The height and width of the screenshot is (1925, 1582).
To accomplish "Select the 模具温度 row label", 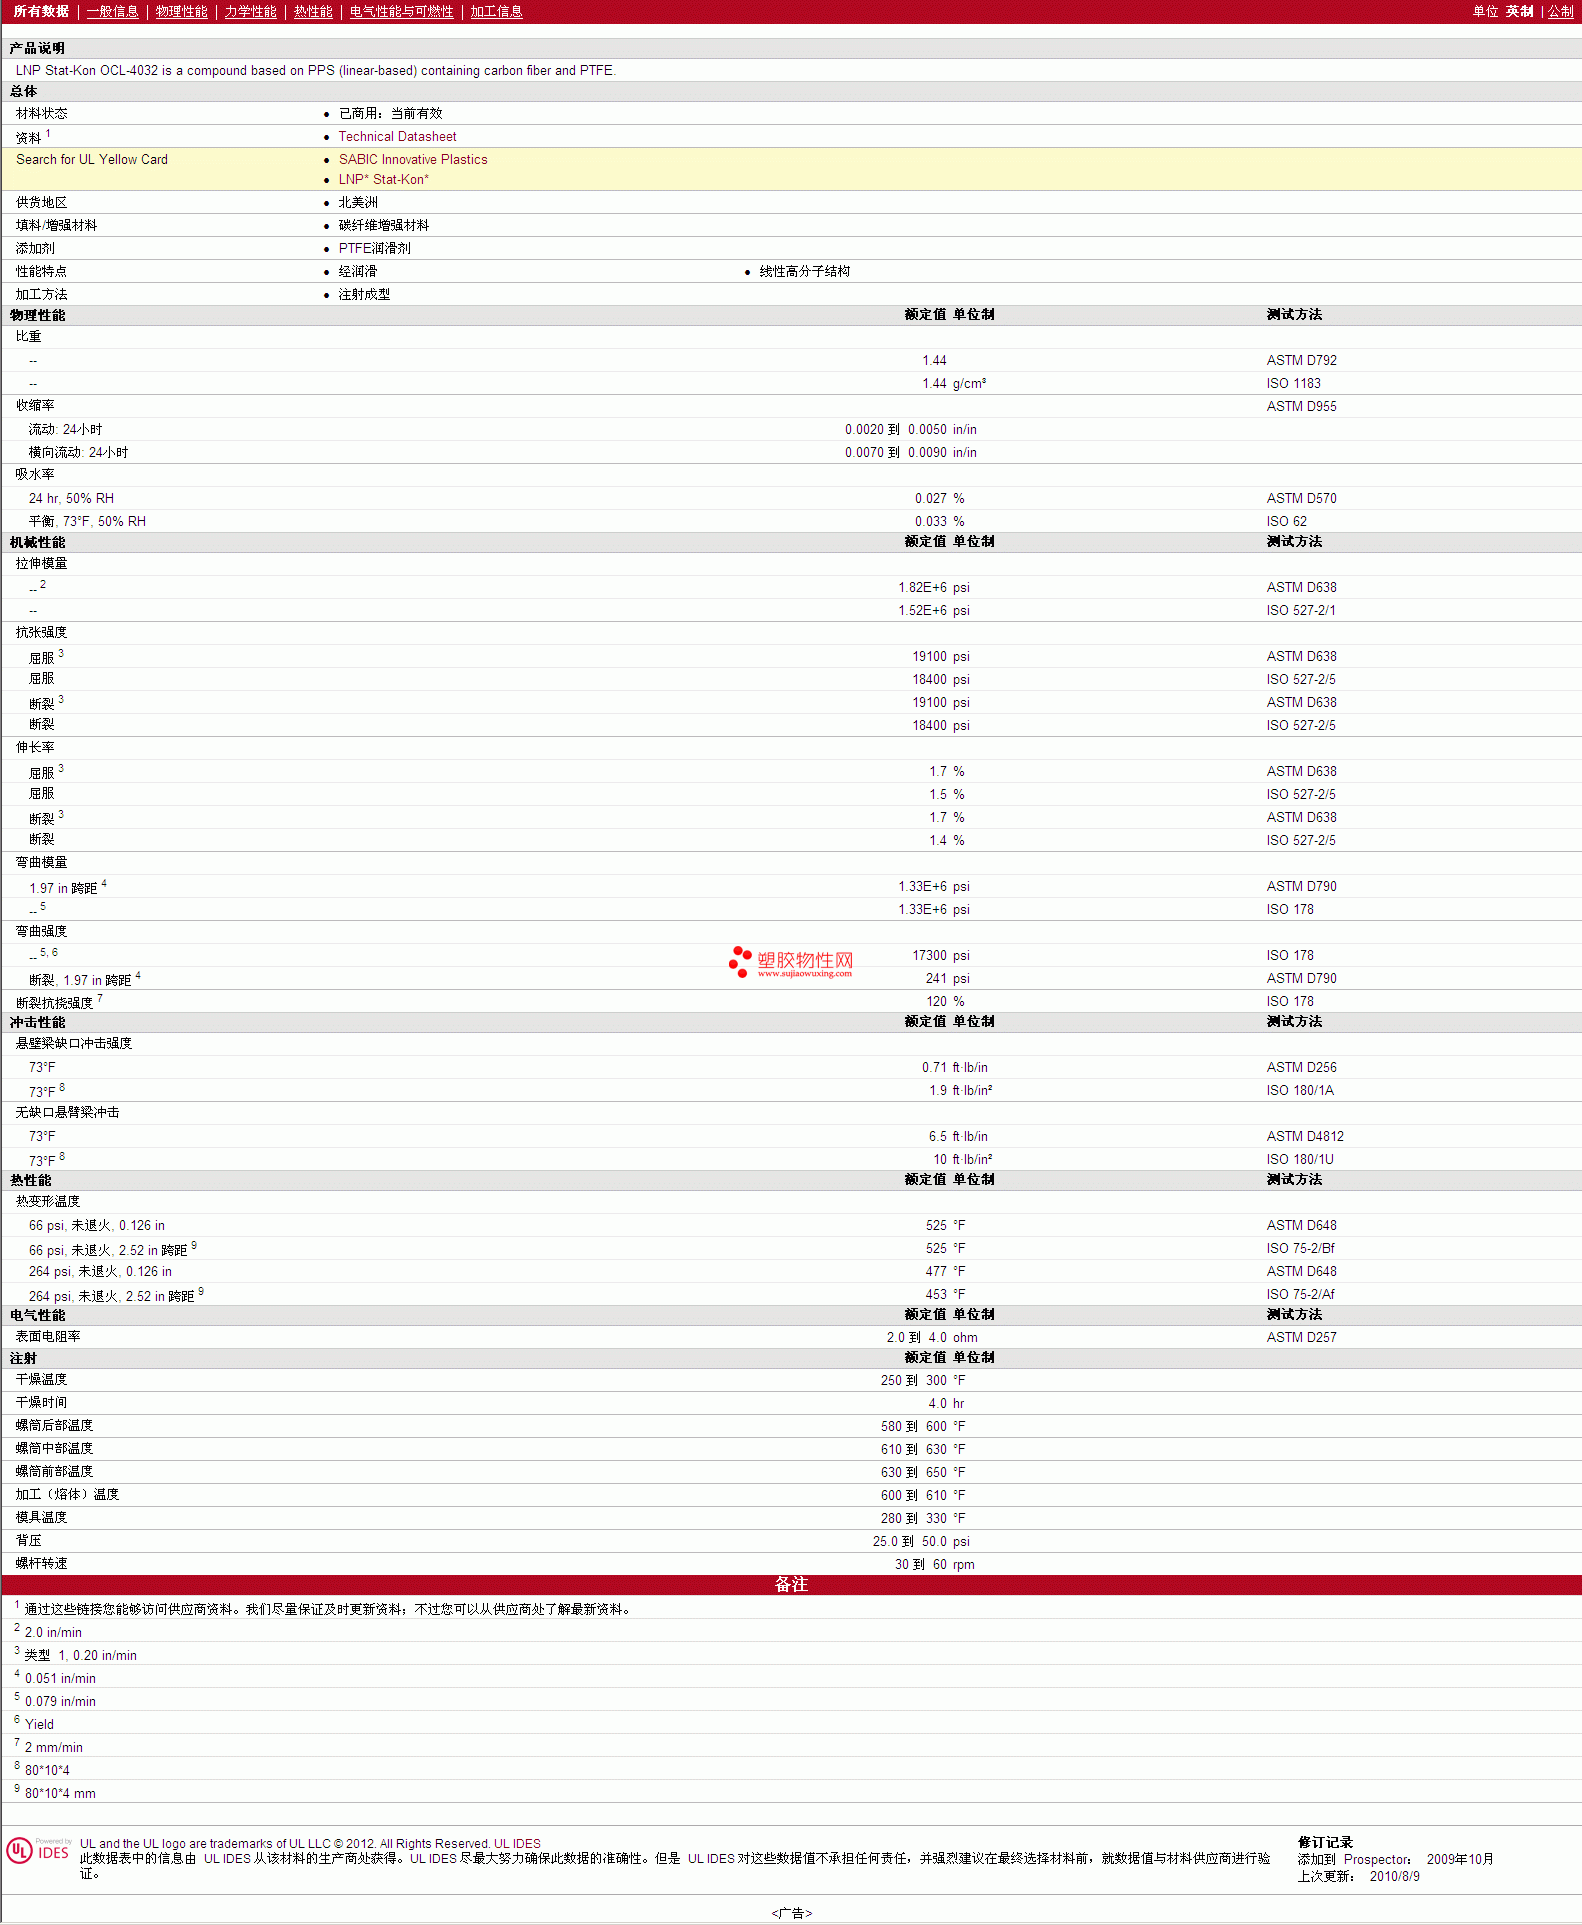I will [41, 1518].
